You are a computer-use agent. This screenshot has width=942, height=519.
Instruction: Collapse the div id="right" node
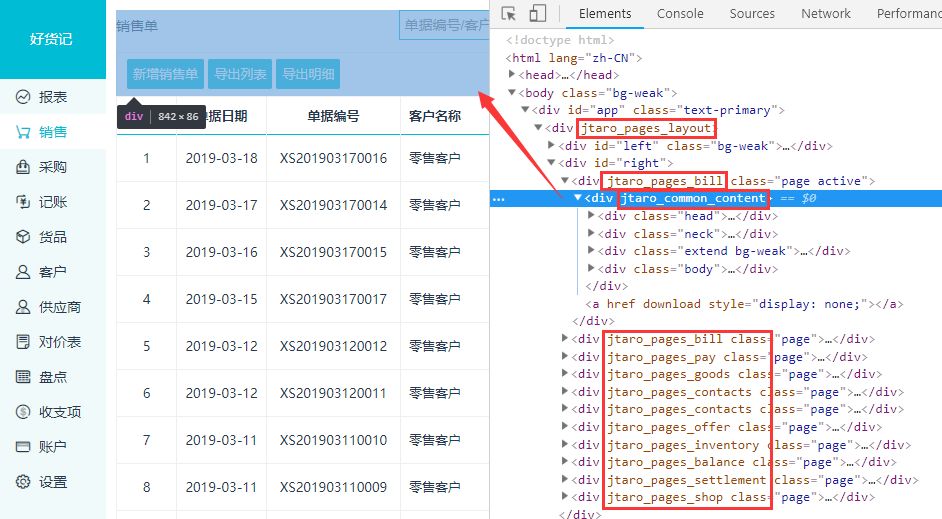[552, 162]
